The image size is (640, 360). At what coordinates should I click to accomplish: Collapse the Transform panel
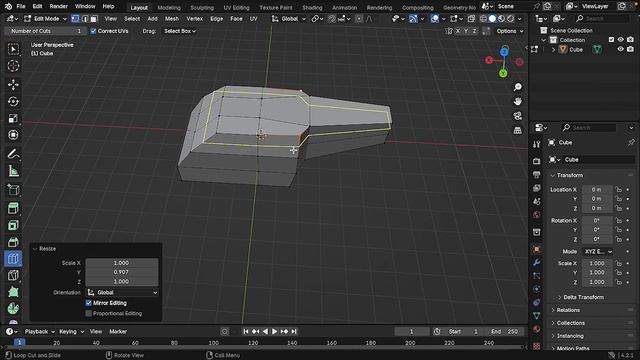(x=569, y=175)
